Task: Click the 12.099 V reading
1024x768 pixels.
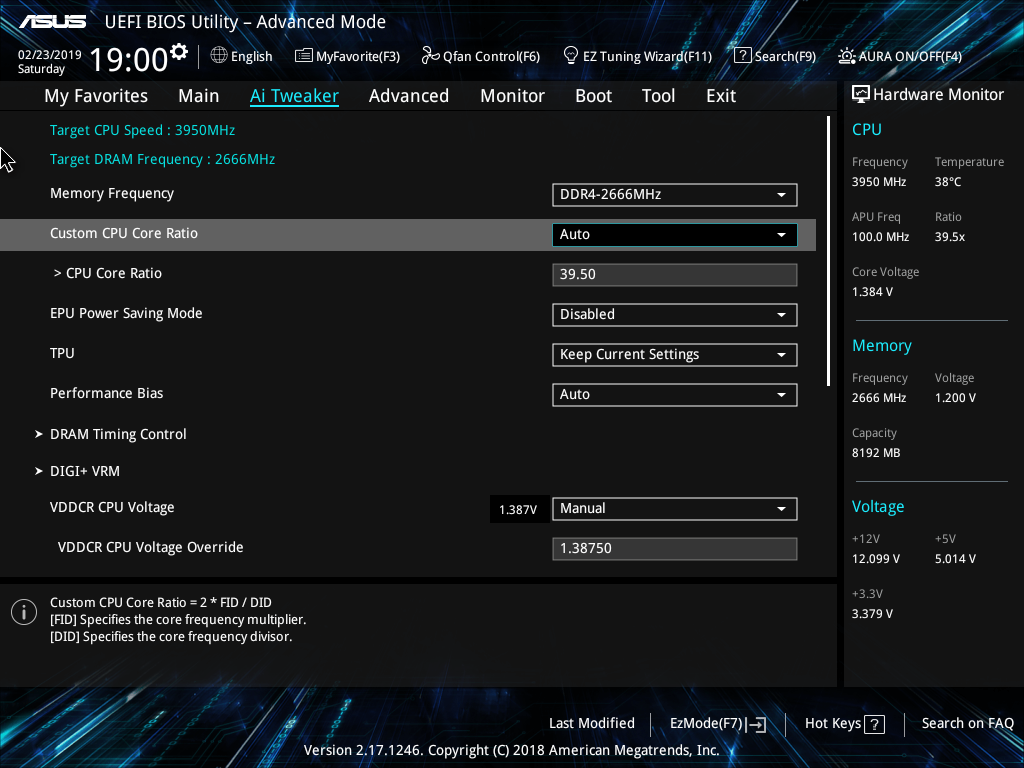Action: pyautogui.click(x=876, y=559)
